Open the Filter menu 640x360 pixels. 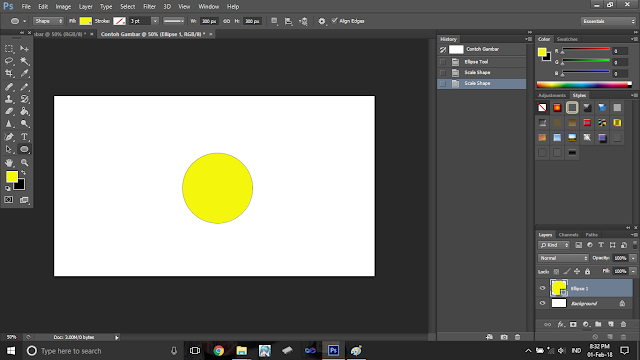pyautogui.click(x=149, y=7)
